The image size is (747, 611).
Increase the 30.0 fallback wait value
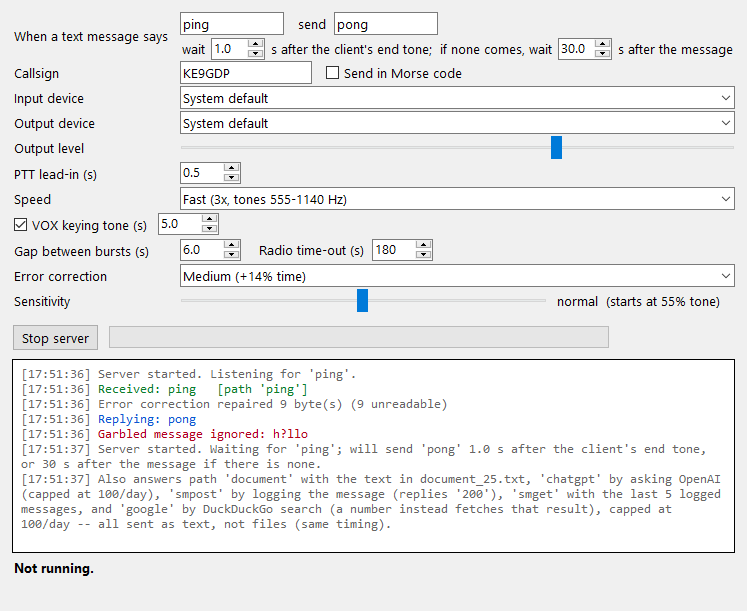coord(603,44)
